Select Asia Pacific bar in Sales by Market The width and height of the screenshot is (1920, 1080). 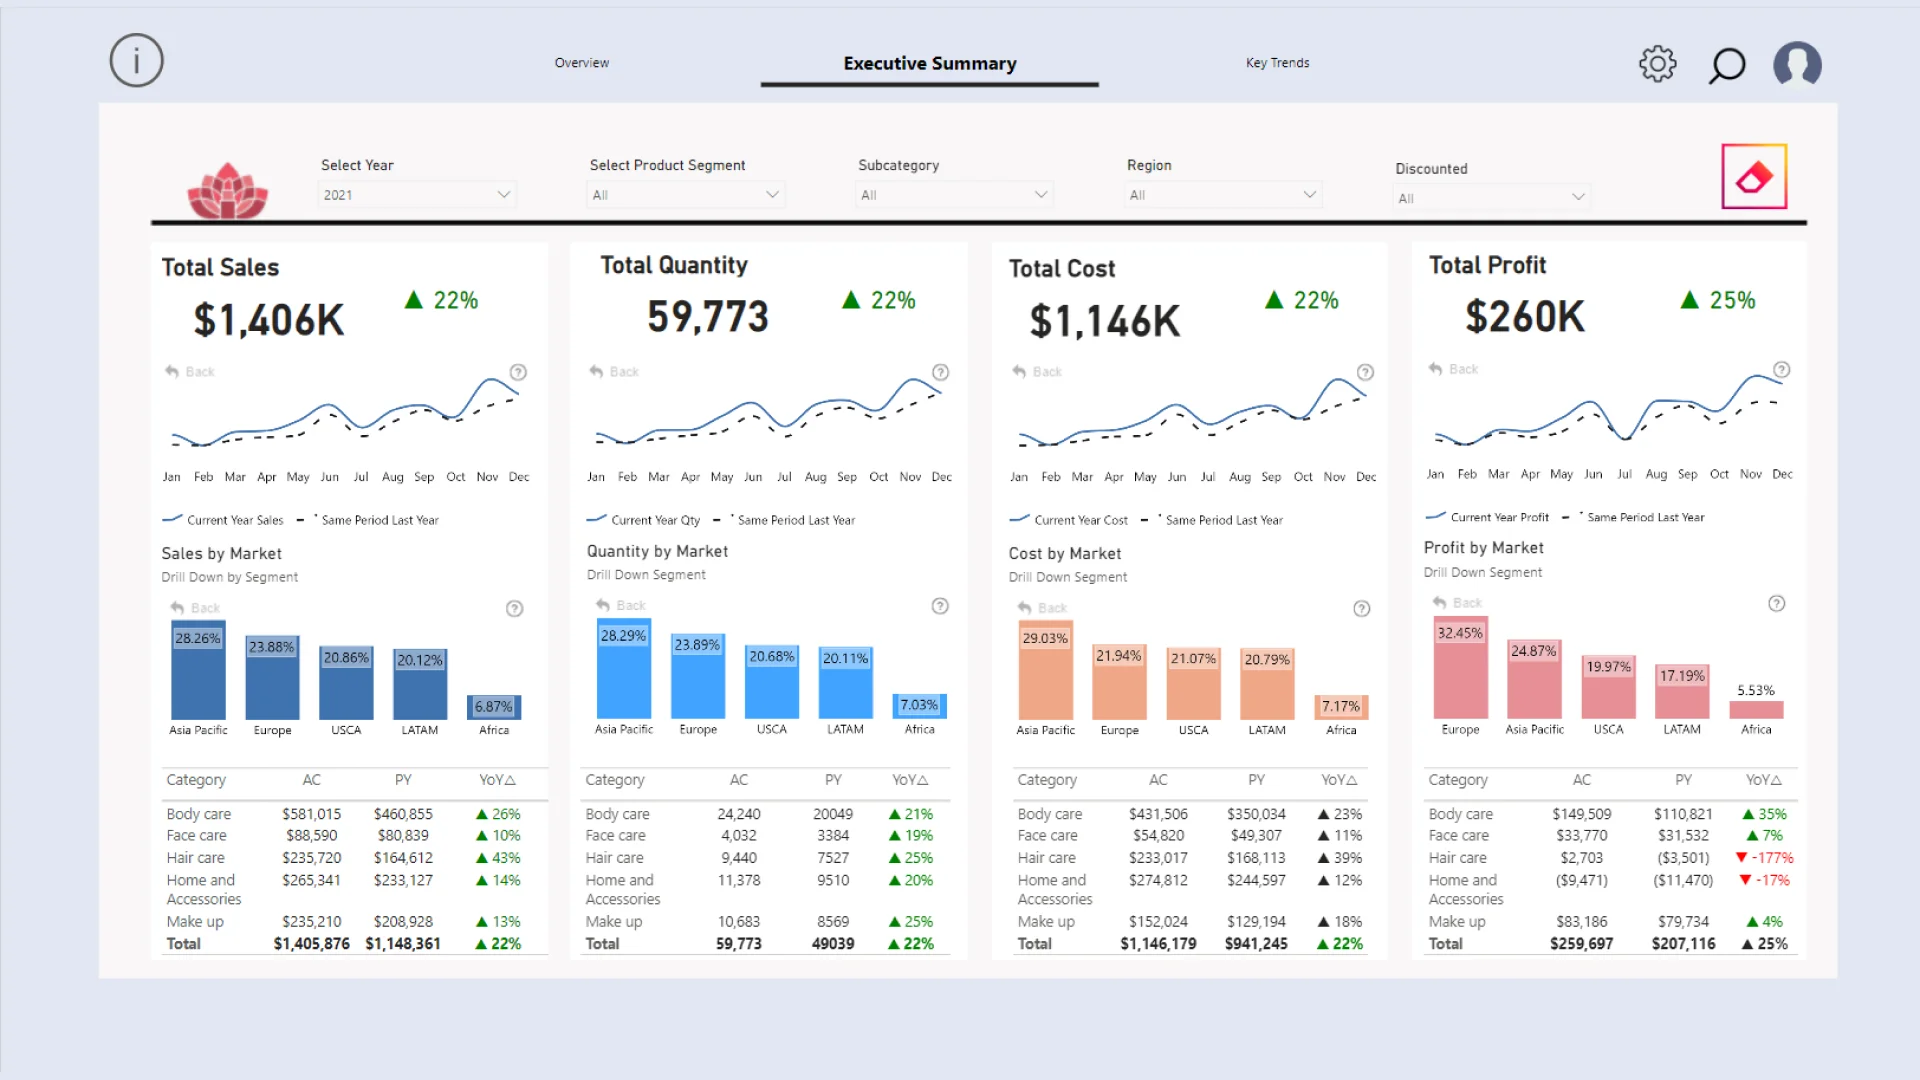[198, 670]
